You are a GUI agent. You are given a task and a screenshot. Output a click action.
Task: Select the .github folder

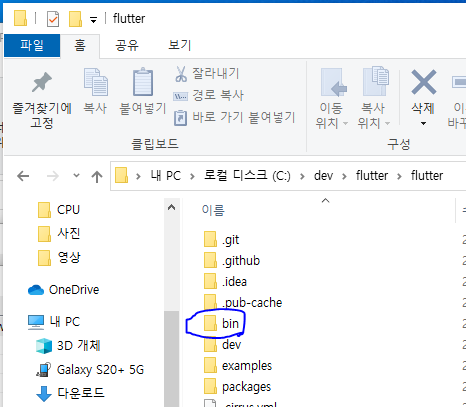coord(232,261)
